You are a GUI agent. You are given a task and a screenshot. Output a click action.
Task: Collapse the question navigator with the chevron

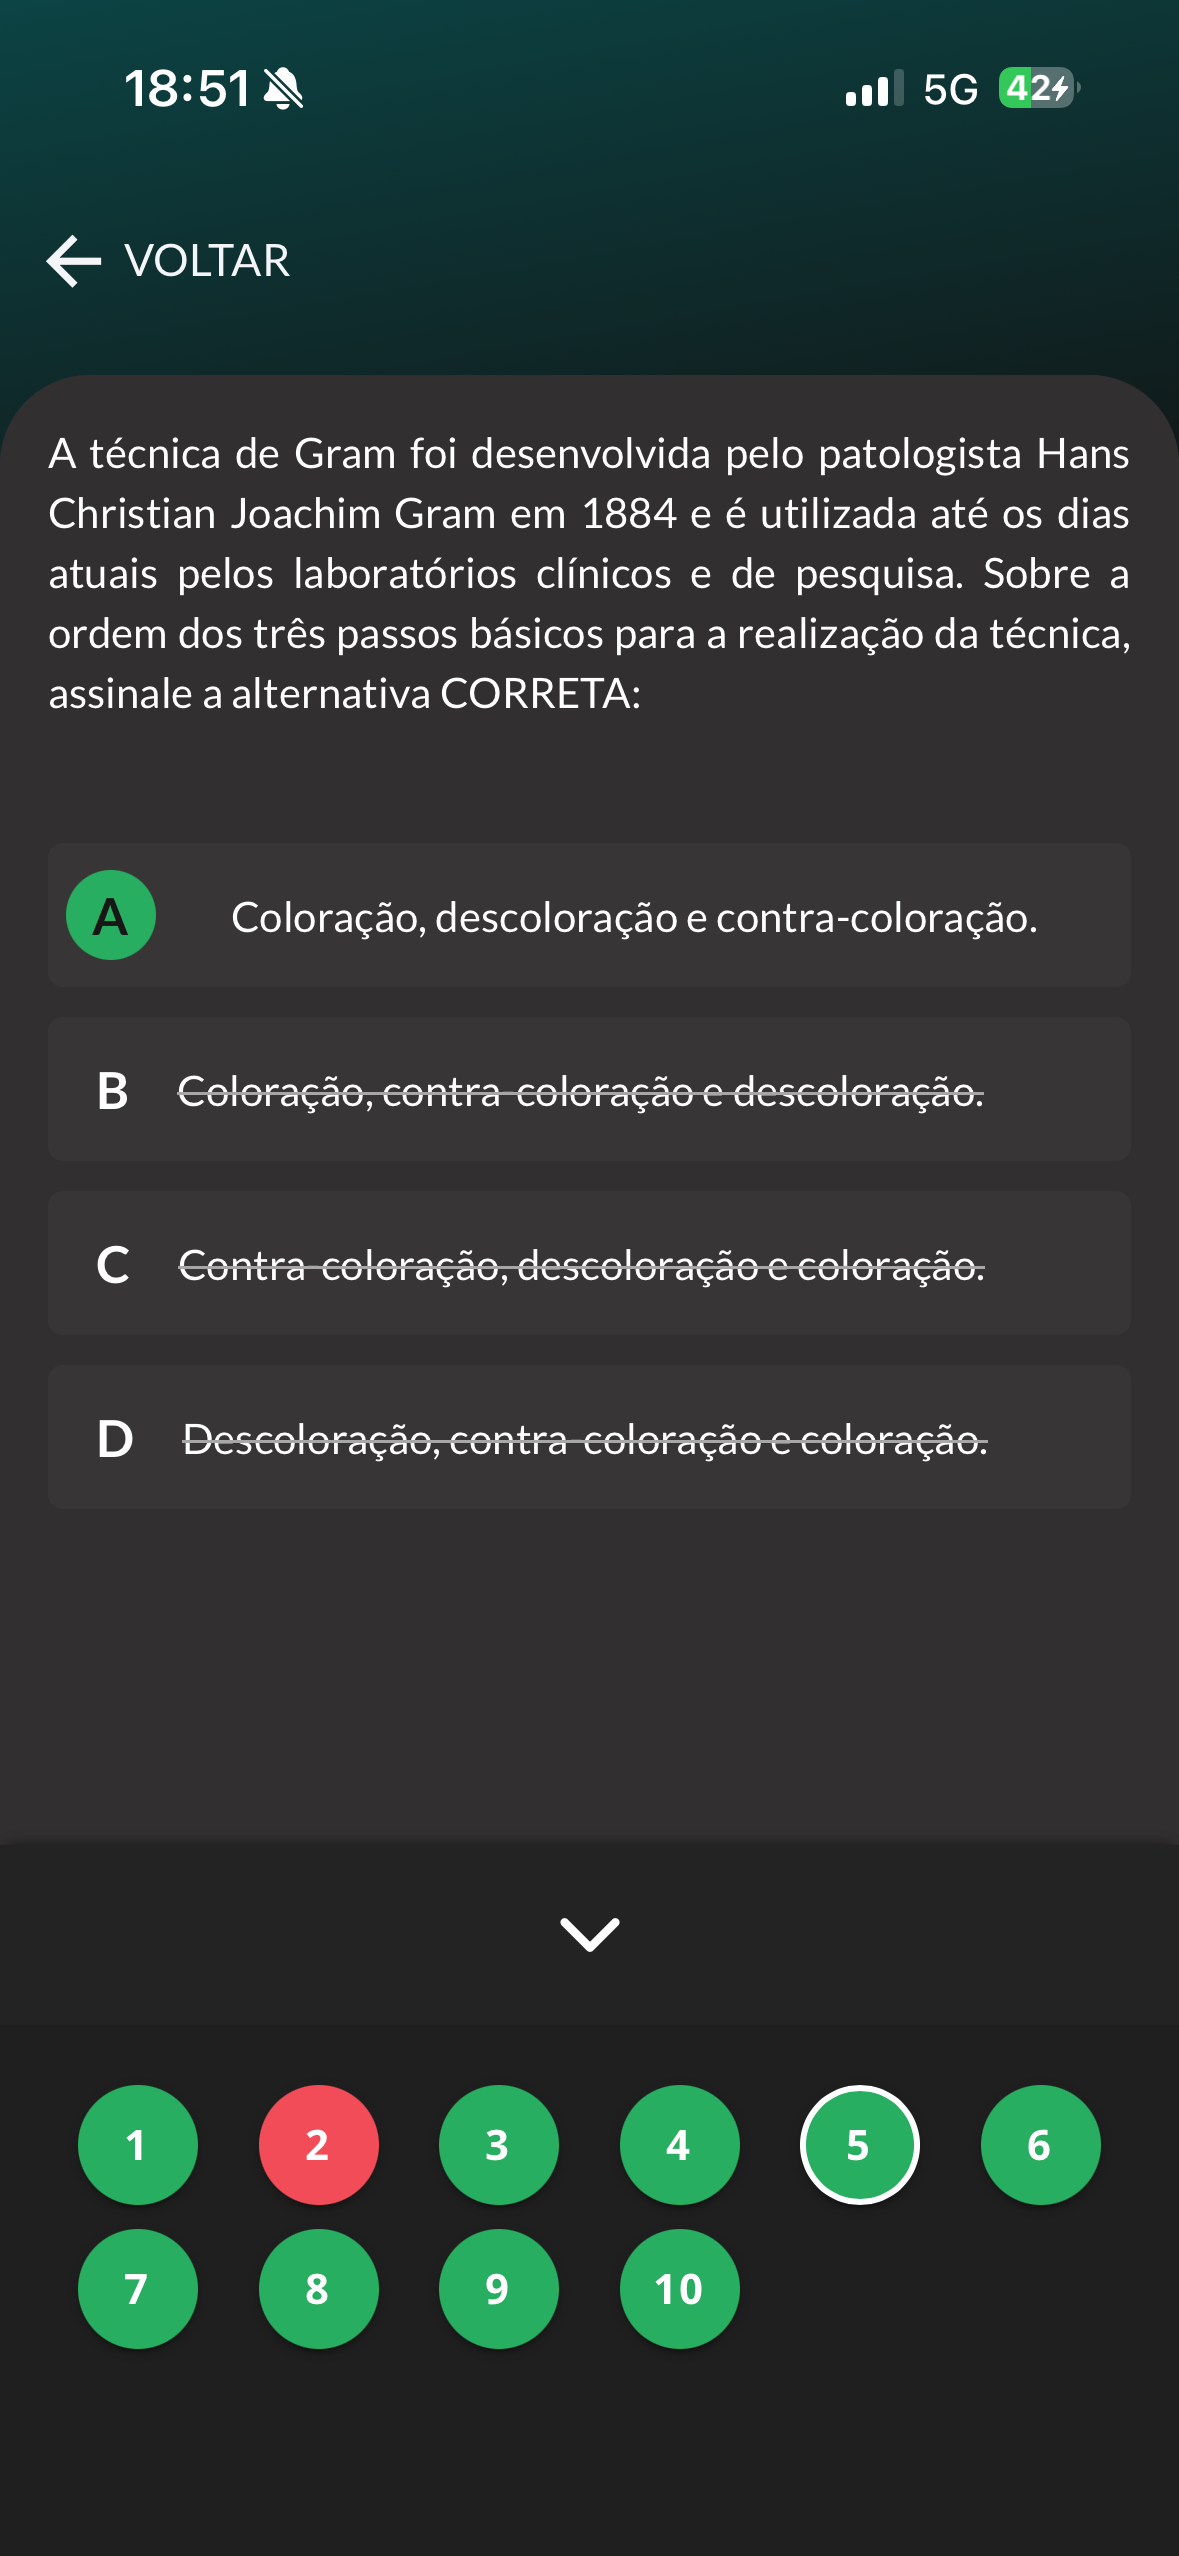coord(589,1934)
